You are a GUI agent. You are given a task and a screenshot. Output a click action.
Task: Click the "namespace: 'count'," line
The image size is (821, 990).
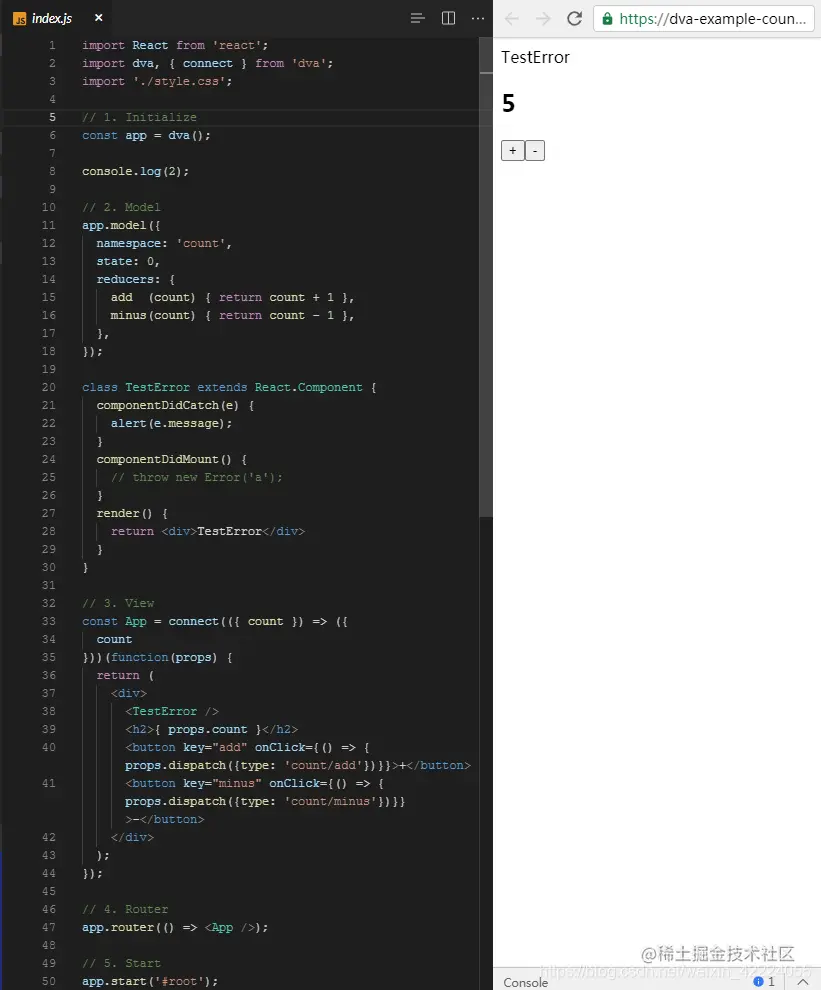point(164,243)
